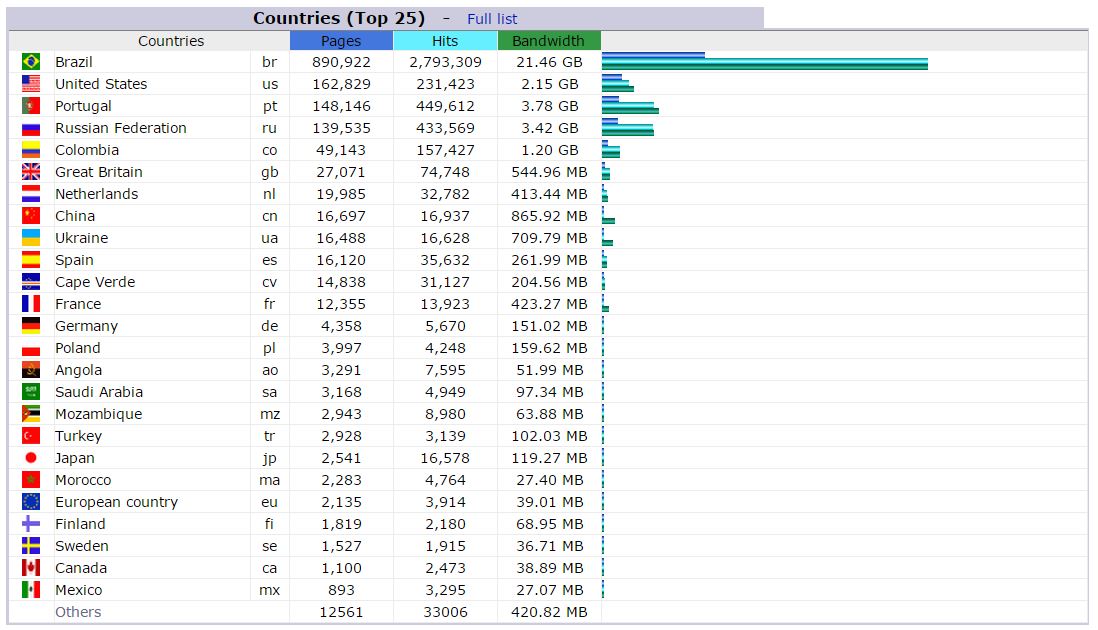This screenshot has width=1098, height=630.
Task: Click the blue Pages column header
Action: (x=341, y=41)
